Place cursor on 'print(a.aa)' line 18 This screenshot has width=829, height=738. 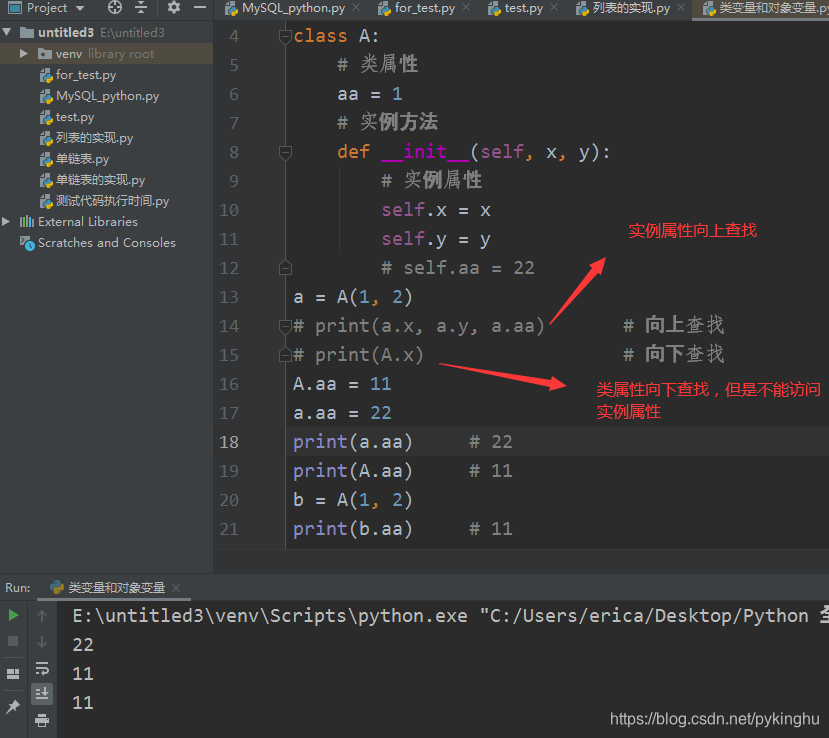click(x=353, y=442)
